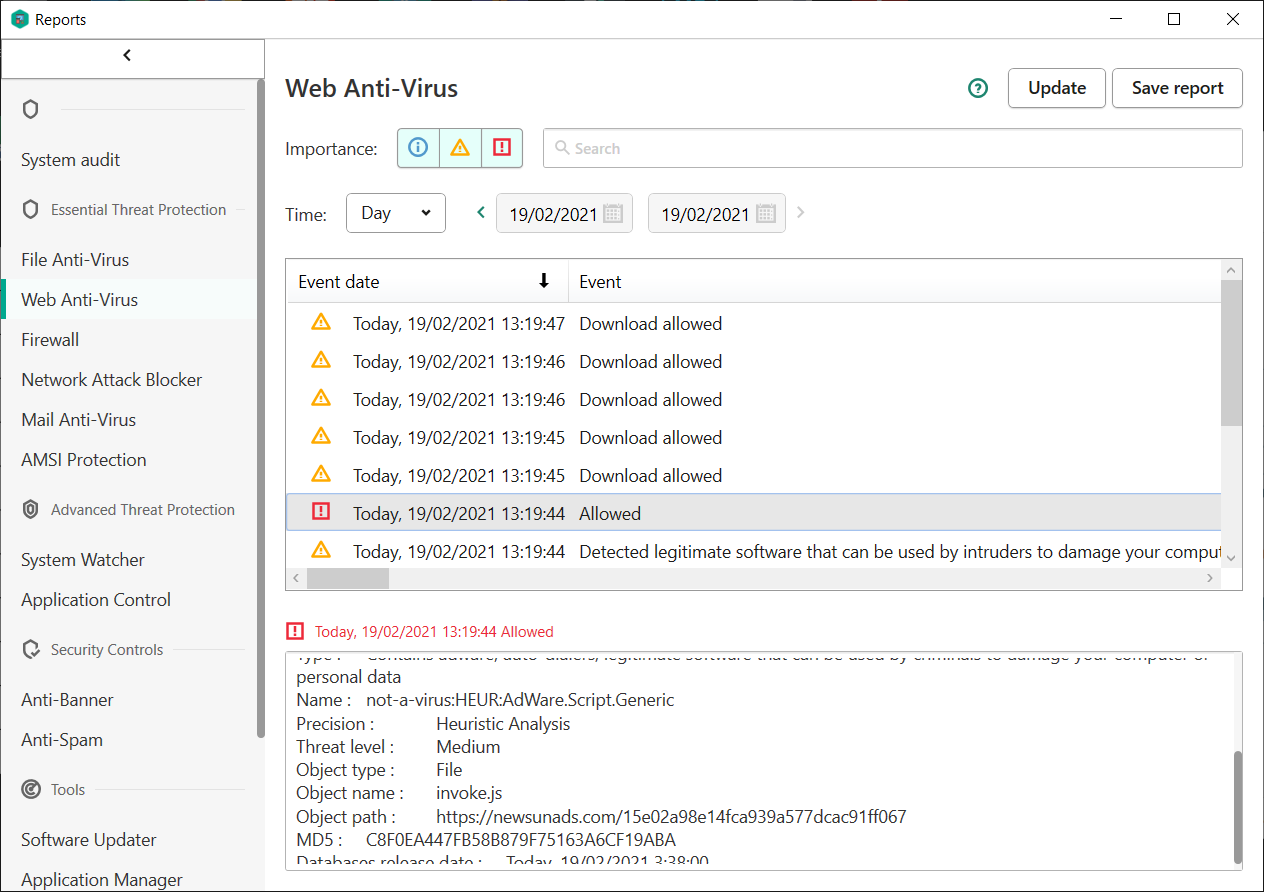Open the calendar on the start date field
The height and width of the screenshot is (892, 1264).
click(613, 213)
